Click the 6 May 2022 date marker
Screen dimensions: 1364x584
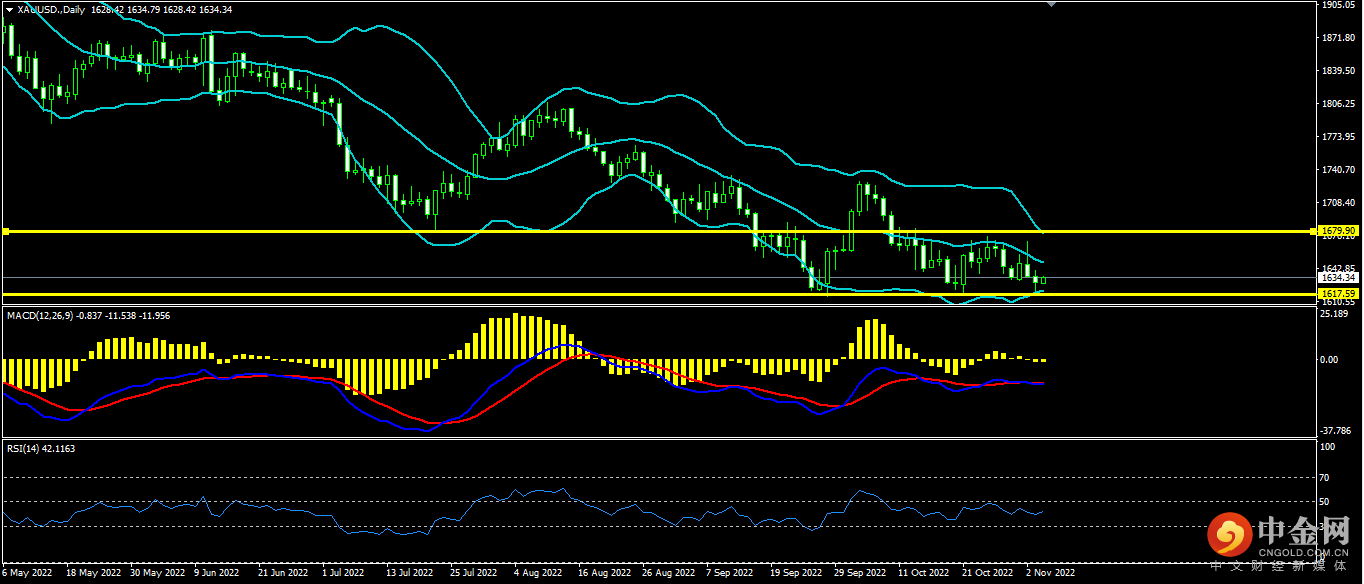click(28, 573)
